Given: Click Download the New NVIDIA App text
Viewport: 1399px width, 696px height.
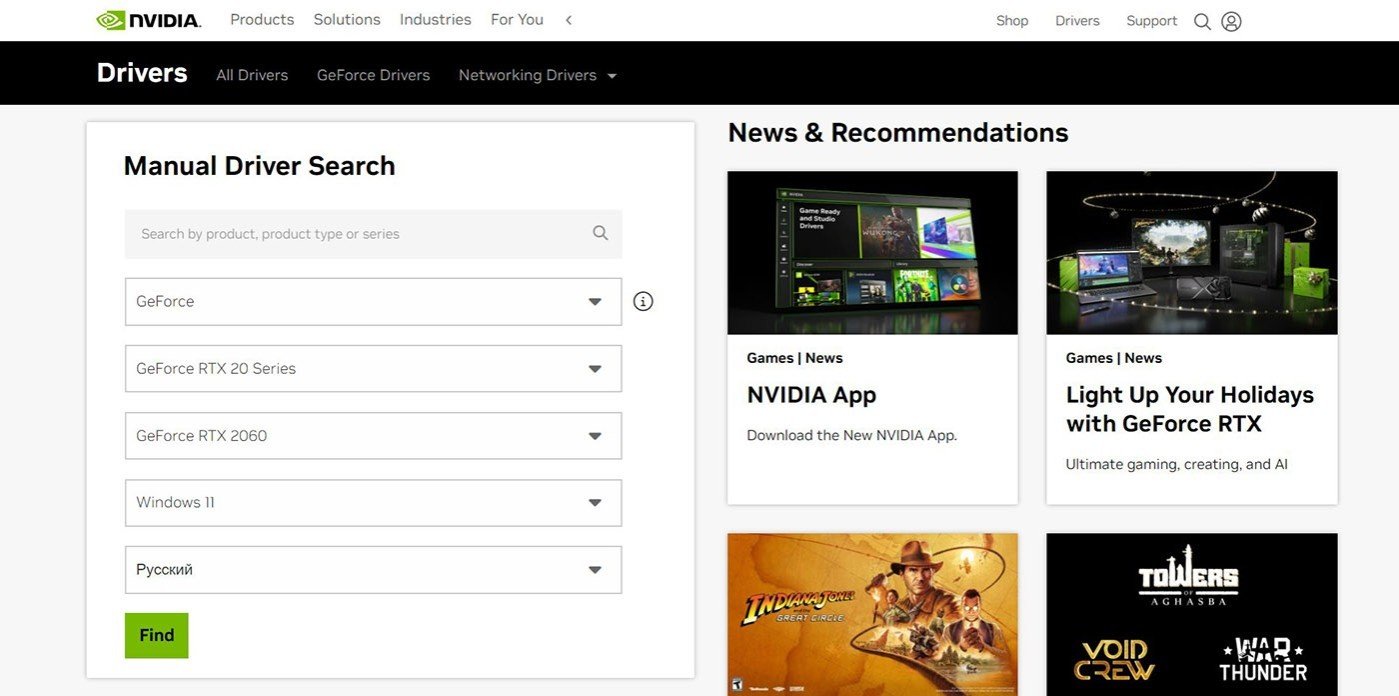Looking at the screenshot, I should tap(852, 435).
